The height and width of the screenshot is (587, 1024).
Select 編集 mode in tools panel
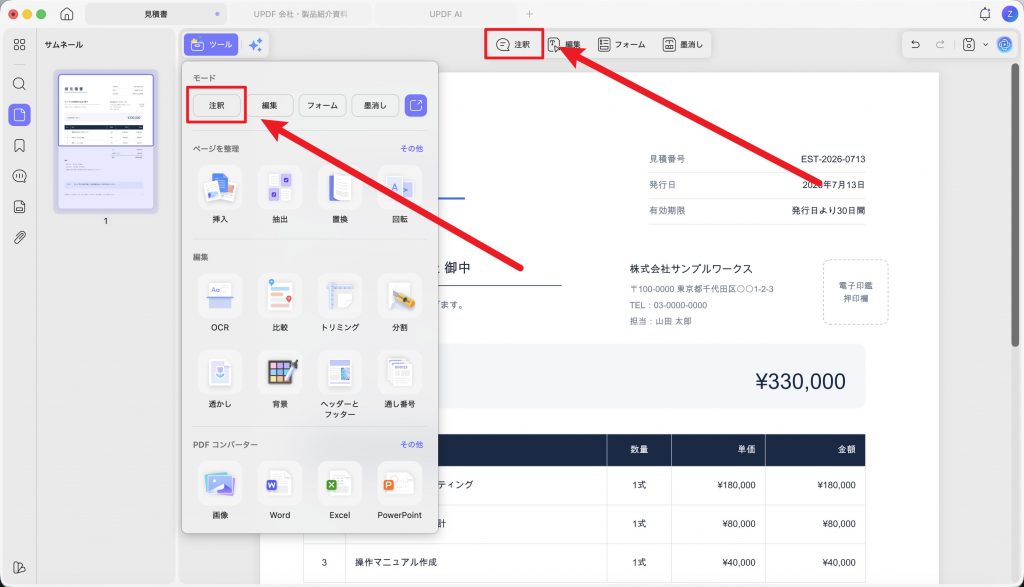click(x=270, y=105)
